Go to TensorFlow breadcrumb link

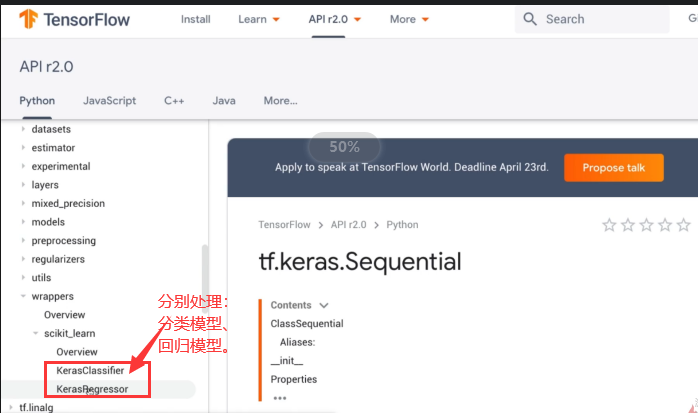point(284,225)
